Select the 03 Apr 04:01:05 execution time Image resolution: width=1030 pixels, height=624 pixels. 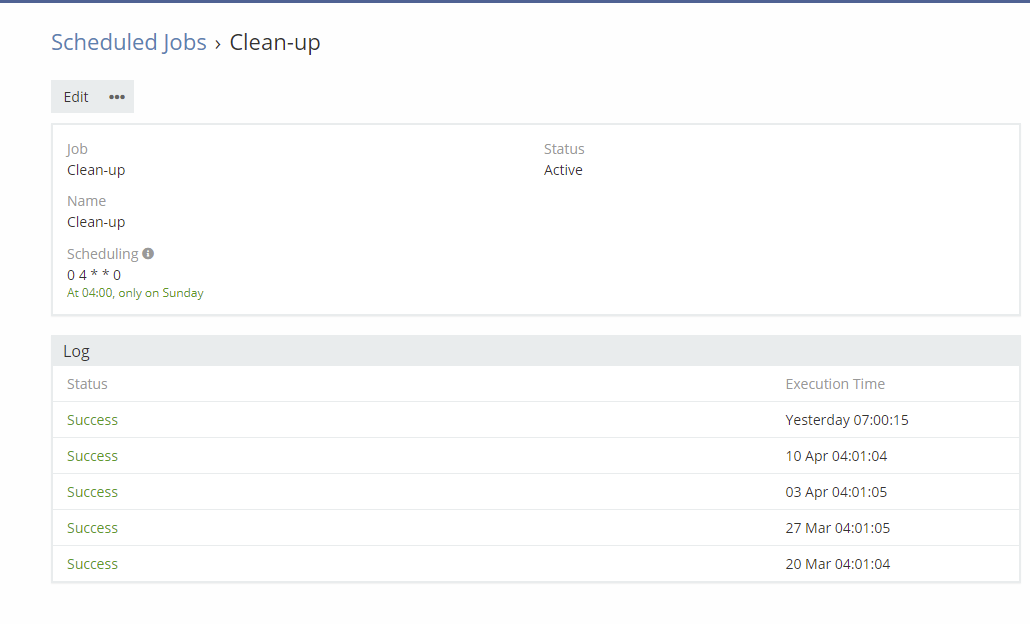tap(836, 492)
